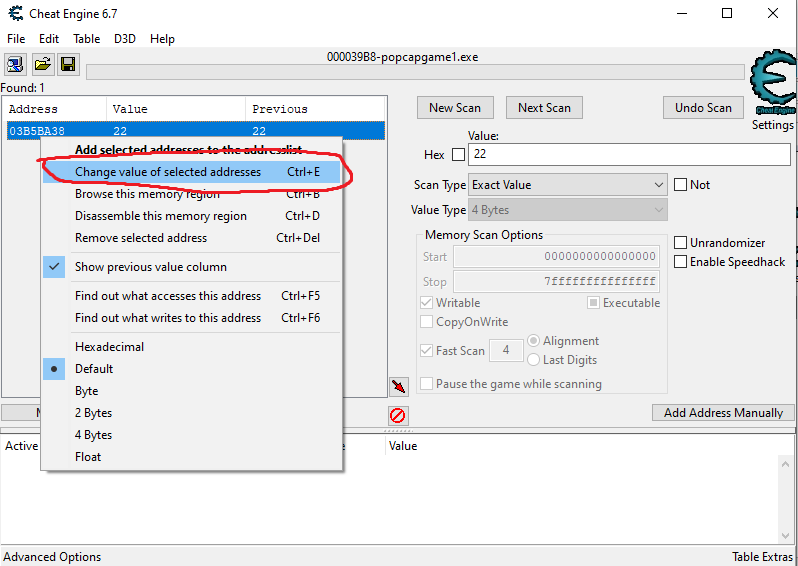The width and height of the screenshot is (798, 566).
Task: Open the Value Type dropdown
Action: (x=567, y=210)
